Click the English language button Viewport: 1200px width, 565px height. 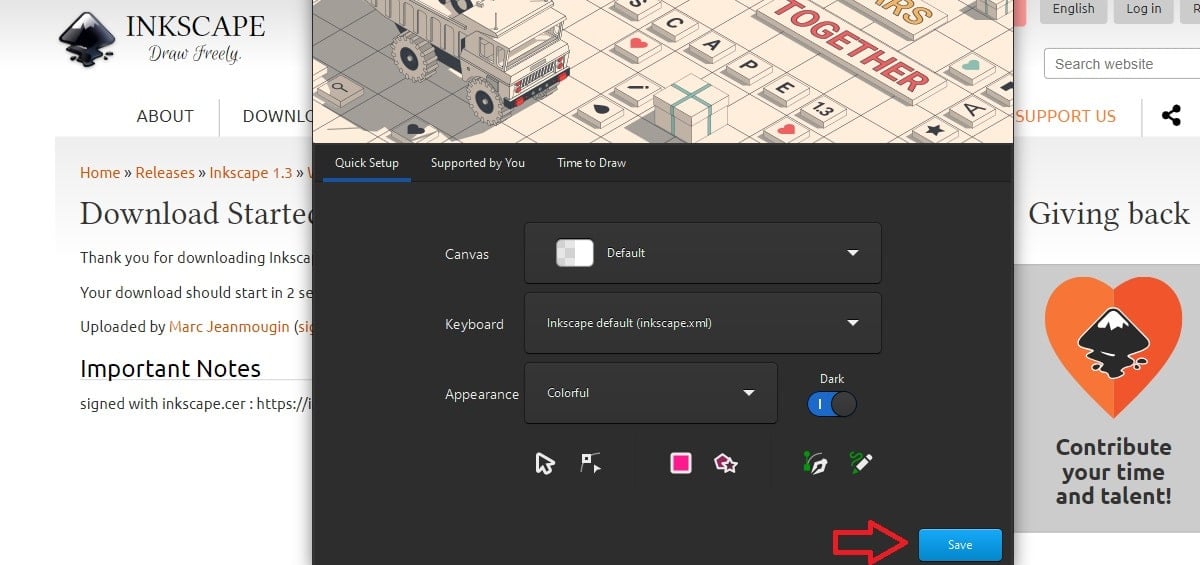coord(1074,9)
